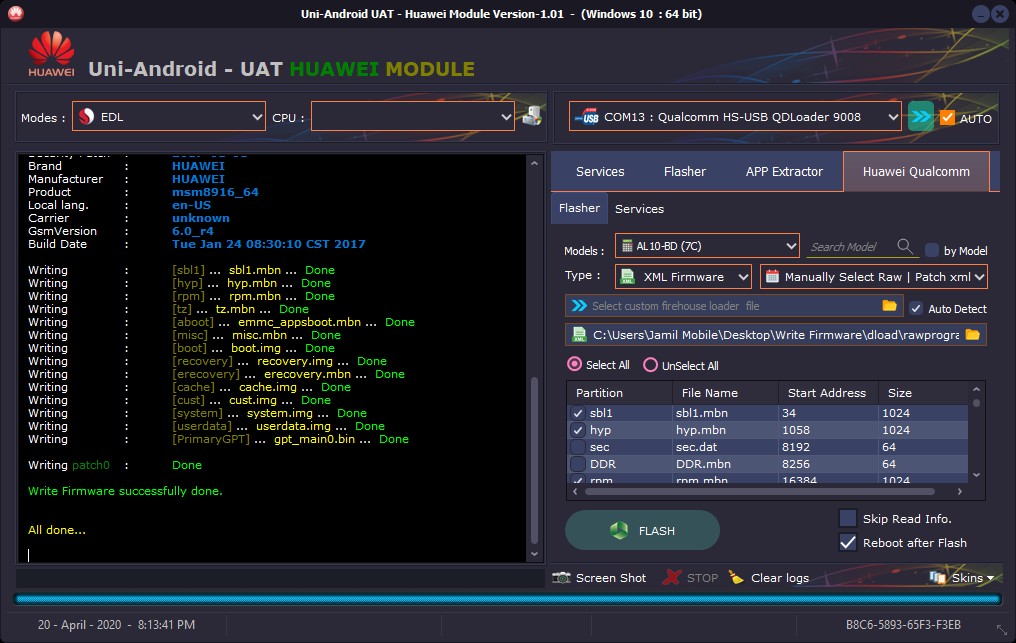Select the Flasher sub-tab
The width and height of the screenshot is (1016, 643).
pos(579,208)
